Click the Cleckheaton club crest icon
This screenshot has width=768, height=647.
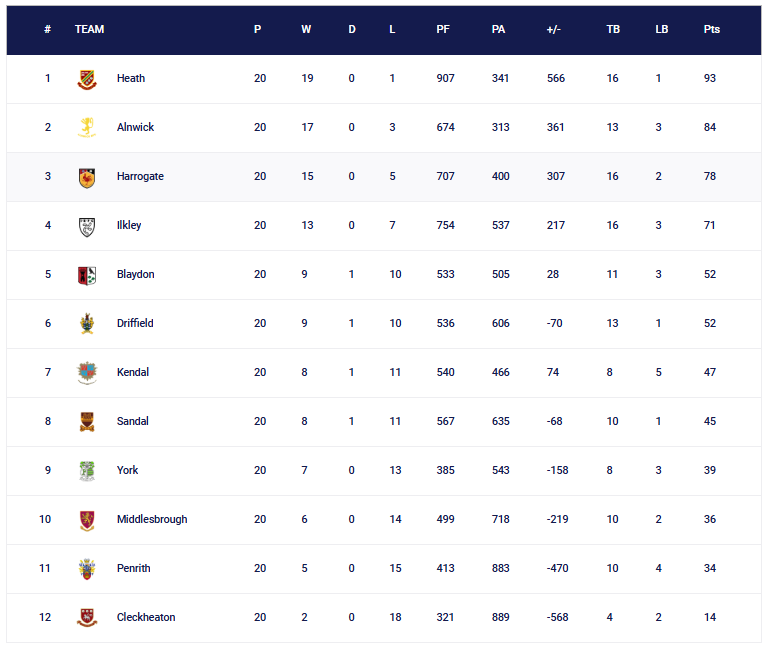(87, 618)
